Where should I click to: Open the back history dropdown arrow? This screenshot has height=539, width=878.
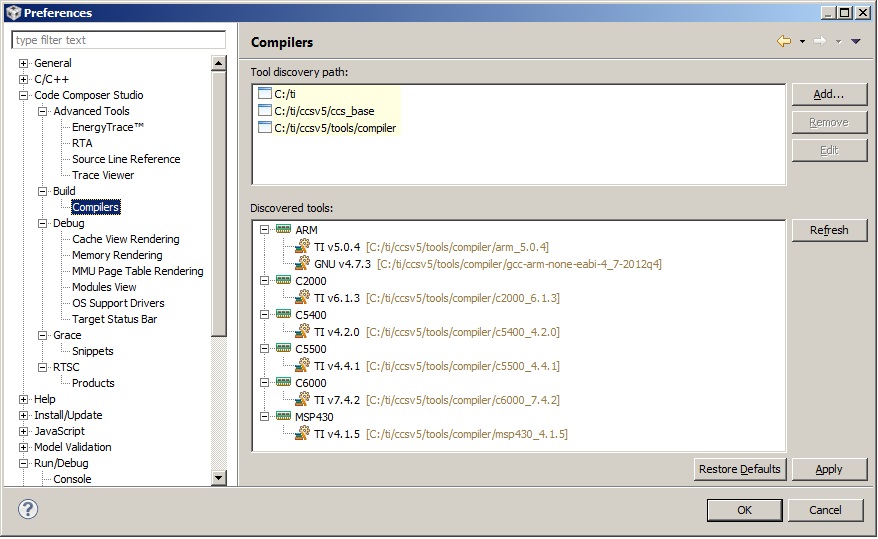click(802, 41)
